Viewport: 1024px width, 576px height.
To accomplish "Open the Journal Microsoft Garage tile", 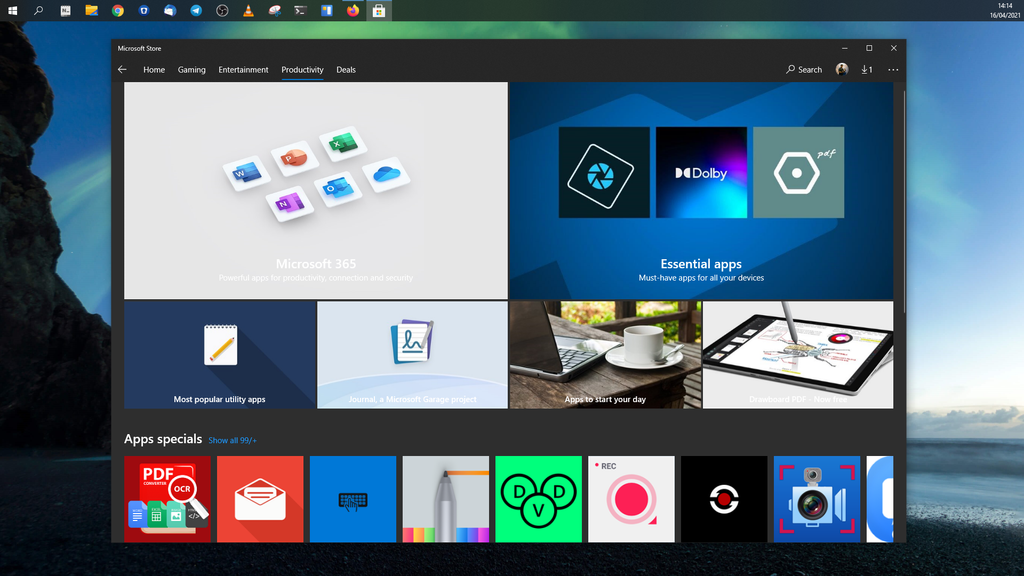I will pyautogui.click(x=411, y=355).
